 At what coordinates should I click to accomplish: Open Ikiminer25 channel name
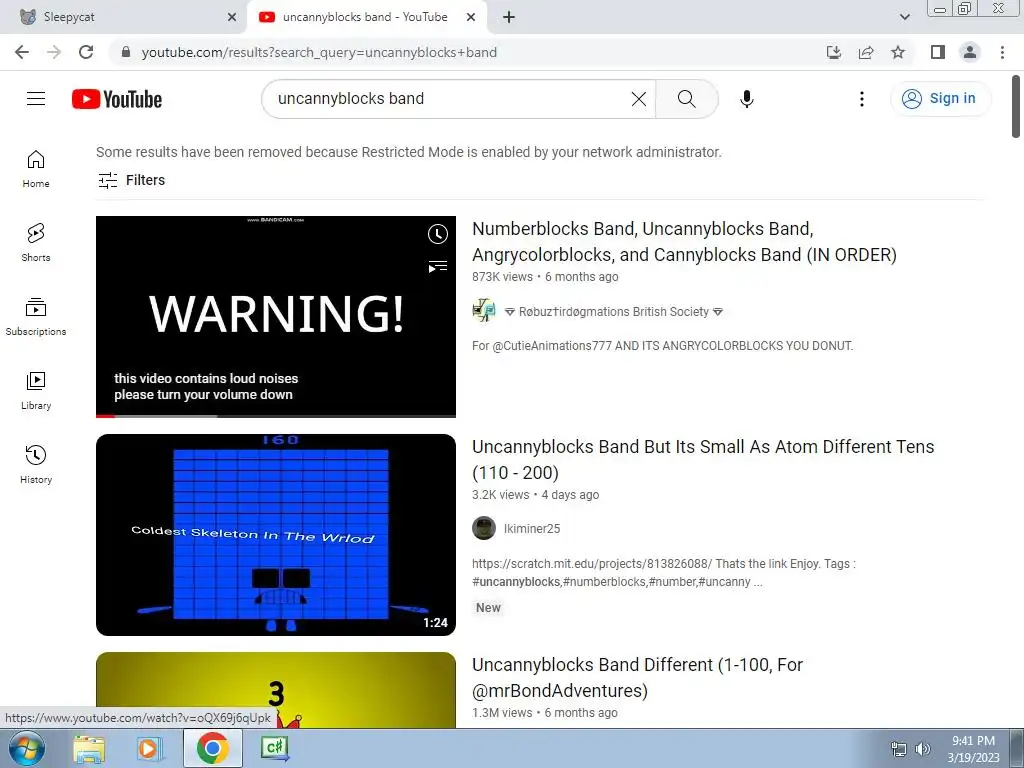532,528
